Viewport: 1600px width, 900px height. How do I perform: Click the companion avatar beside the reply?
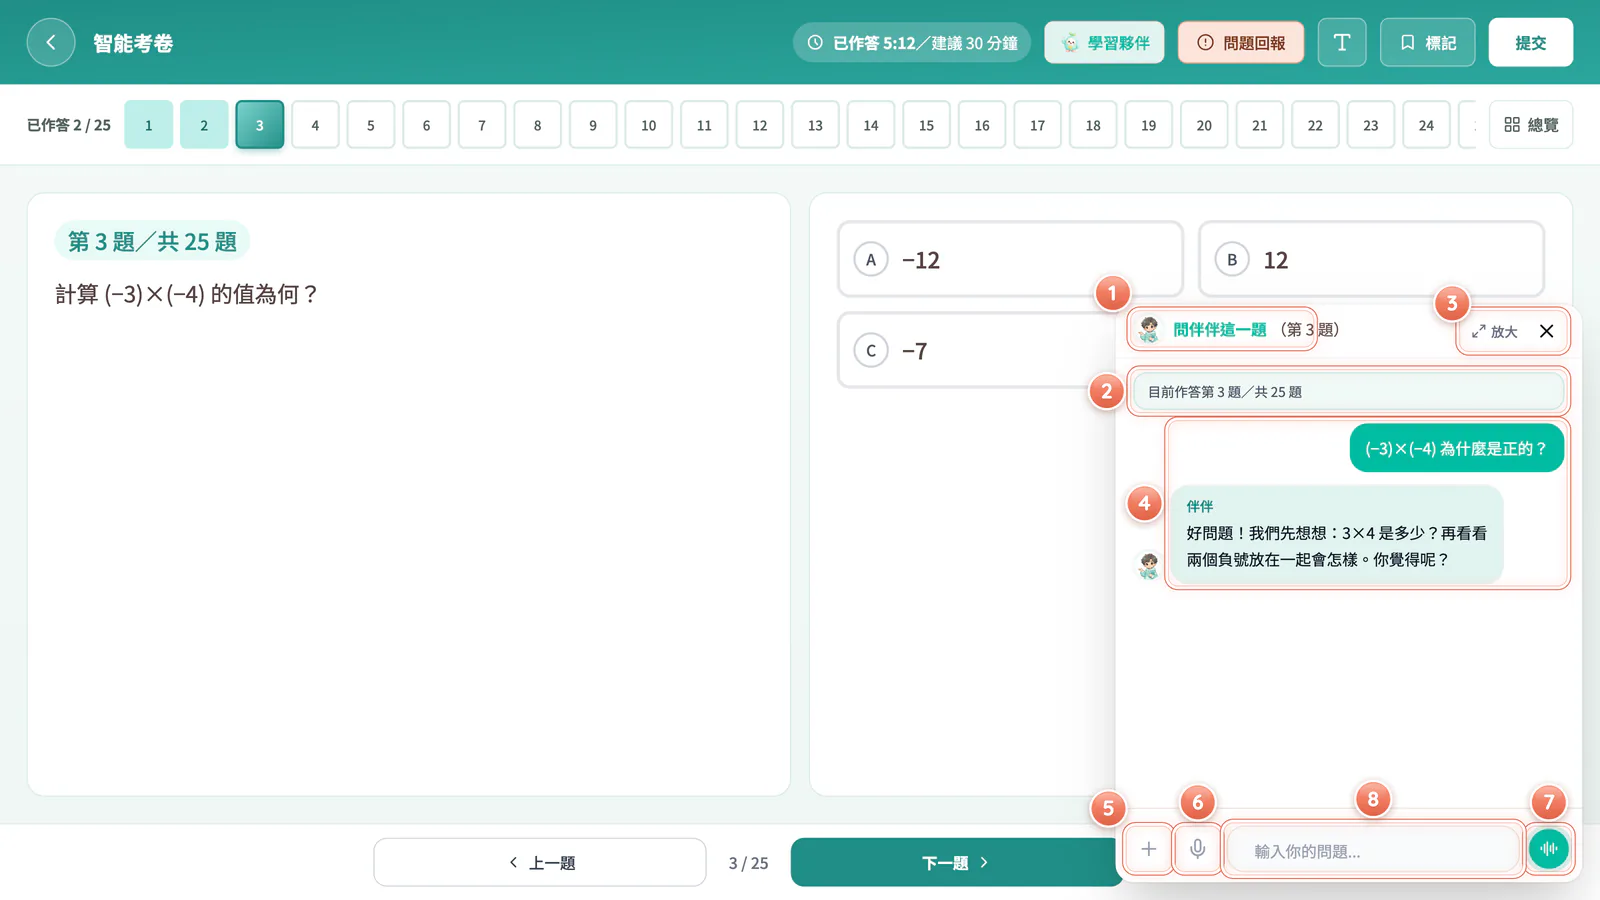tap(1149, 566)
